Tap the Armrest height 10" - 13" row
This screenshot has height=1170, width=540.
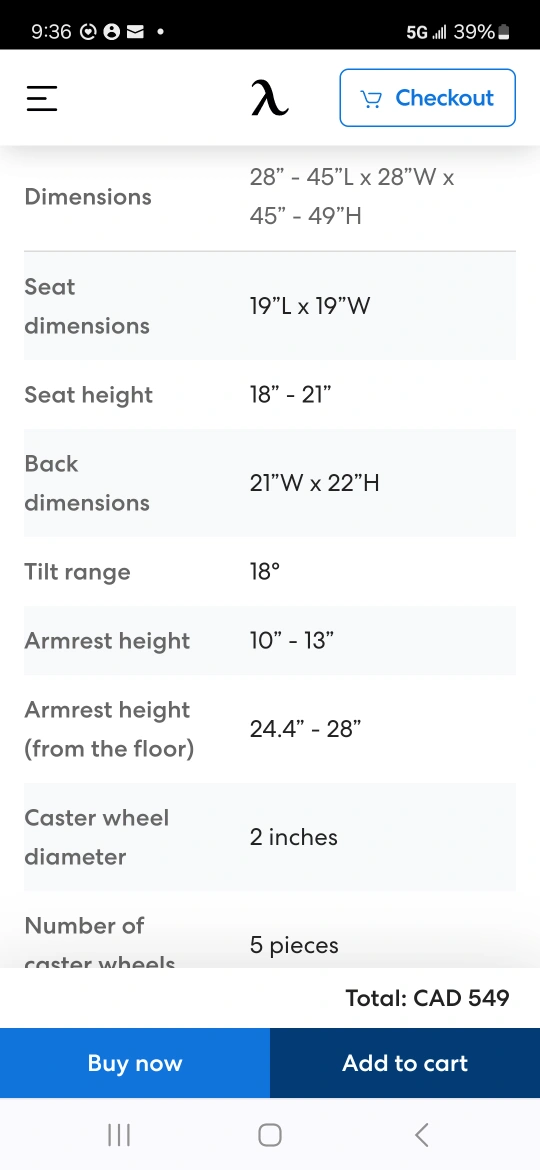tap(270, 640)
